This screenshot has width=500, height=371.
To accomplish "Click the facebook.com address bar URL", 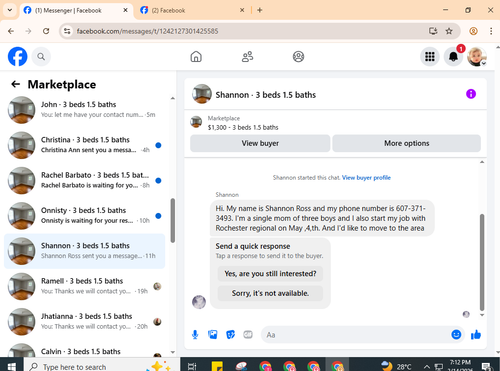I will [147, 31].
